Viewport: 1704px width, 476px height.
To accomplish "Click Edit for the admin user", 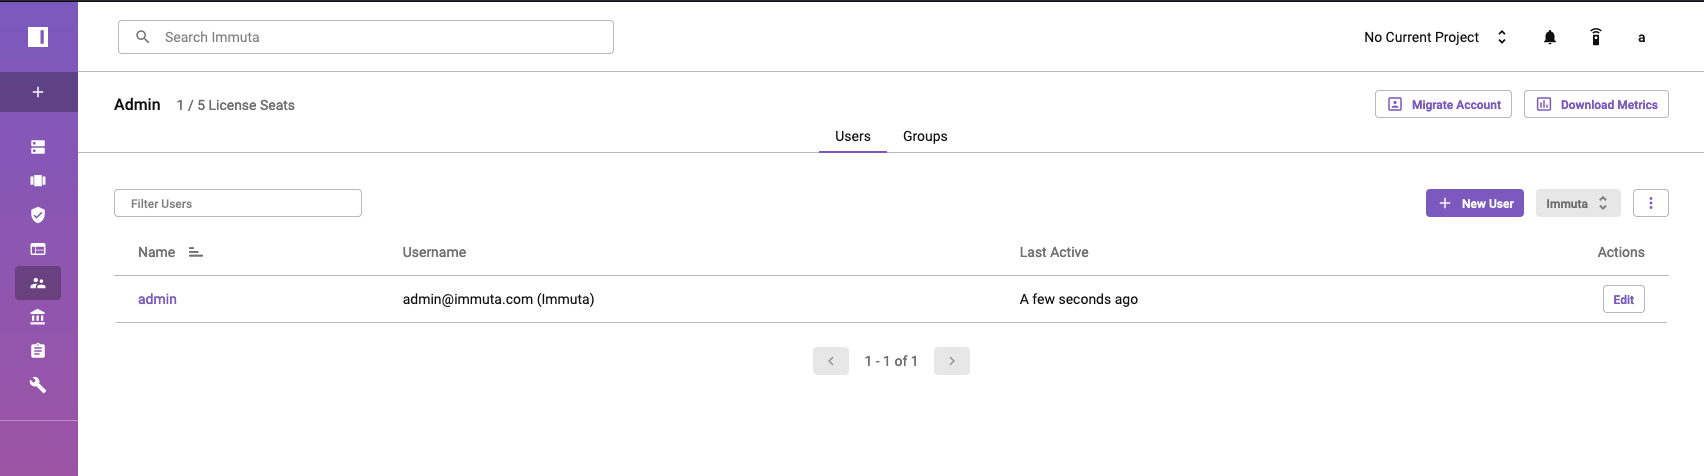I will tap(1624, 299).
